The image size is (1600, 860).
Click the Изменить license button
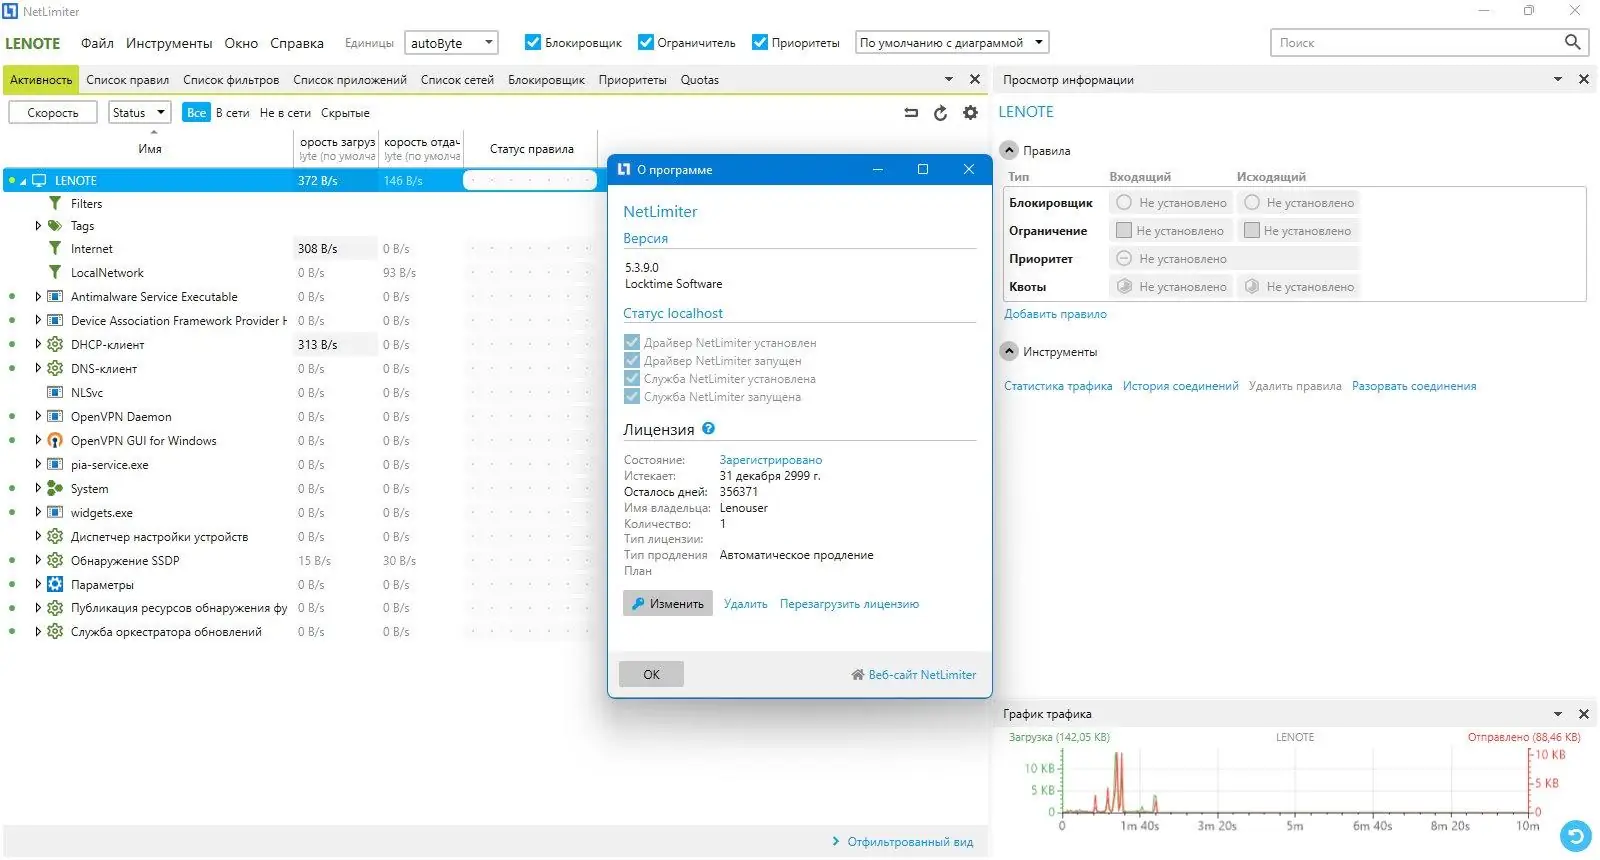(668, 604)
